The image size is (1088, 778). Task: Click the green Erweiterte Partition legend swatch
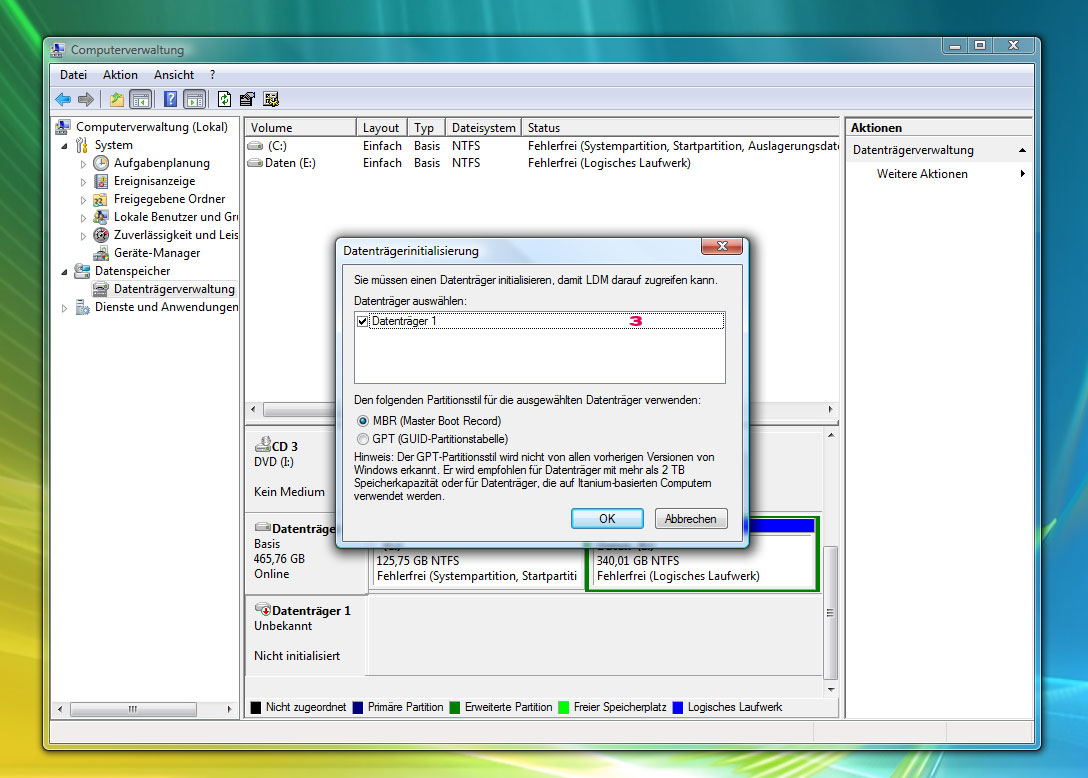pos(455,707)
